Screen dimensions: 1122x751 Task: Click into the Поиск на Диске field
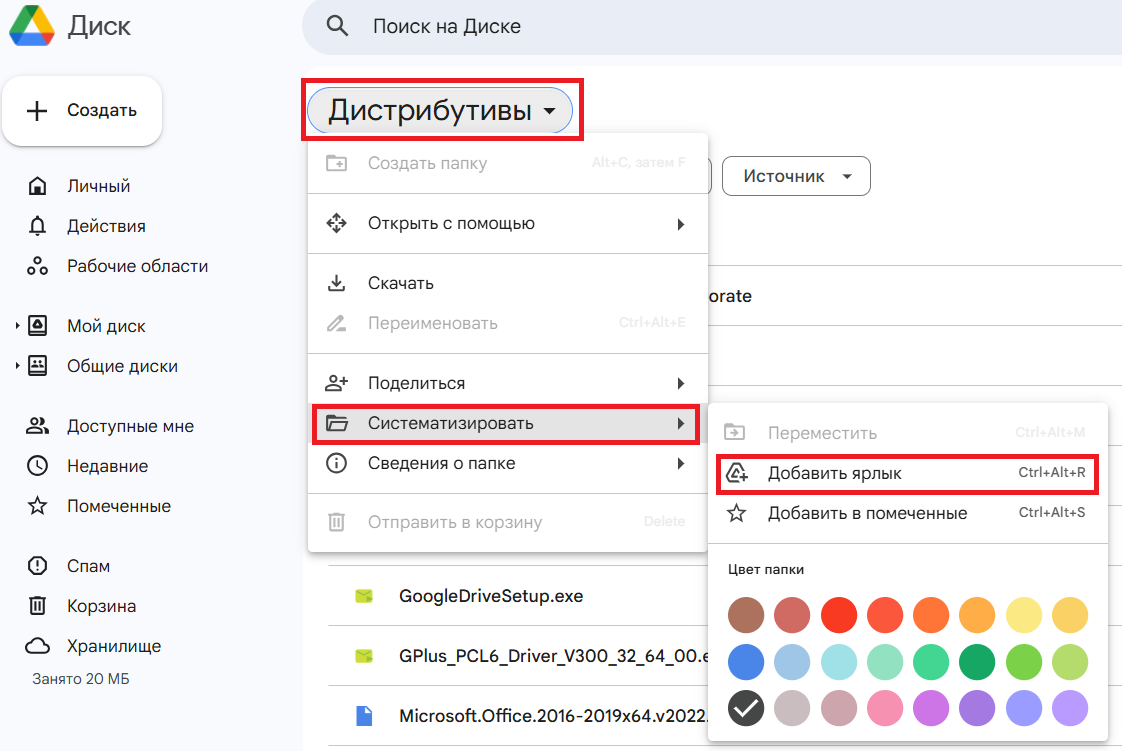[600, 26]
